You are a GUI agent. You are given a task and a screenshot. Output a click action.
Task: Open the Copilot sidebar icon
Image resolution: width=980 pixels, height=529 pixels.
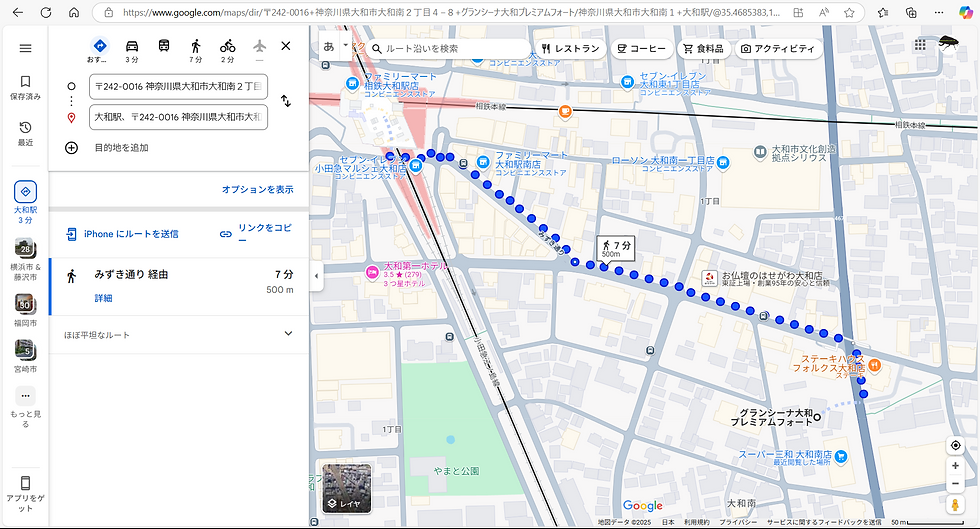(x=966, y=13)
